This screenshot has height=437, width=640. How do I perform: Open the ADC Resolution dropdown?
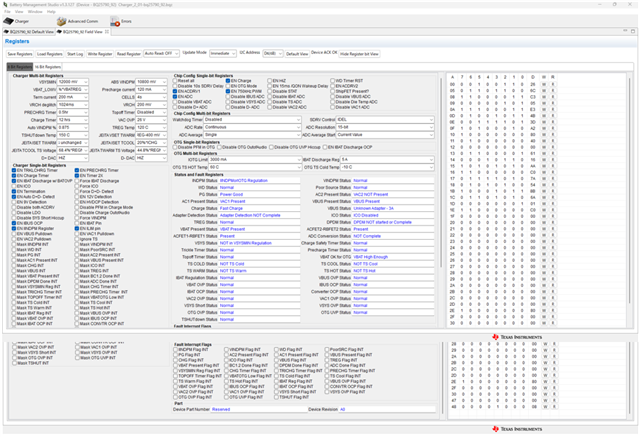point(385,127)
